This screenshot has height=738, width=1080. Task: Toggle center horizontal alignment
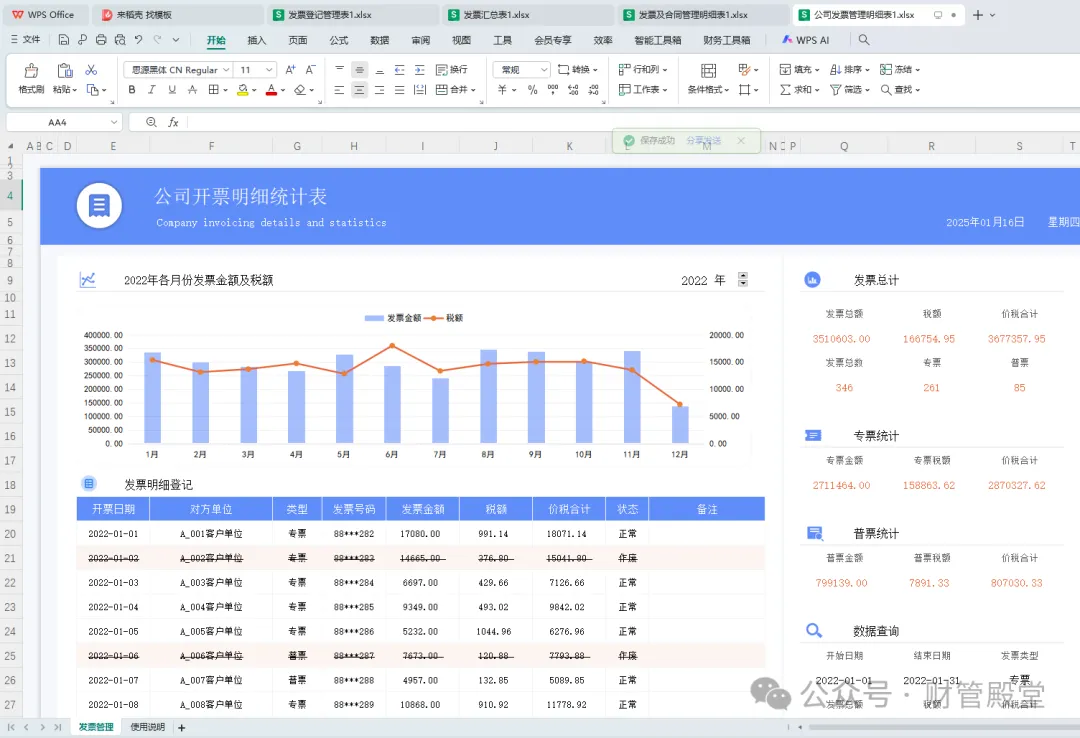pyautogui.click(x=360, y=90)
